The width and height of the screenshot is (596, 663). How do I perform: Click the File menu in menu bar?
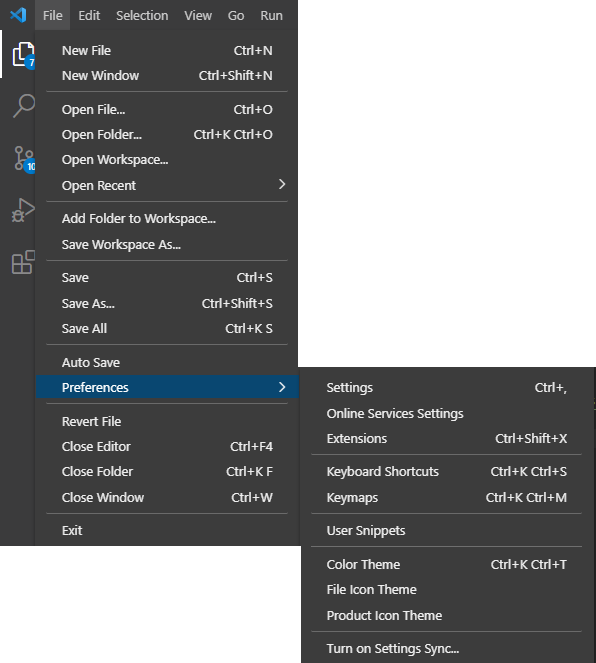pos(52,15)
